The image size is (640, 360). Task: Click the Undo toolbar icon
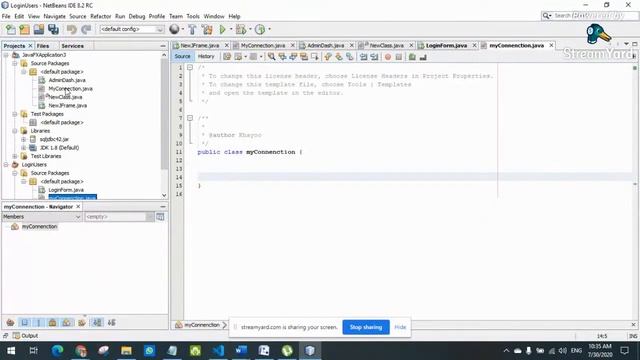pyautogui.click(x=71, y=29)
